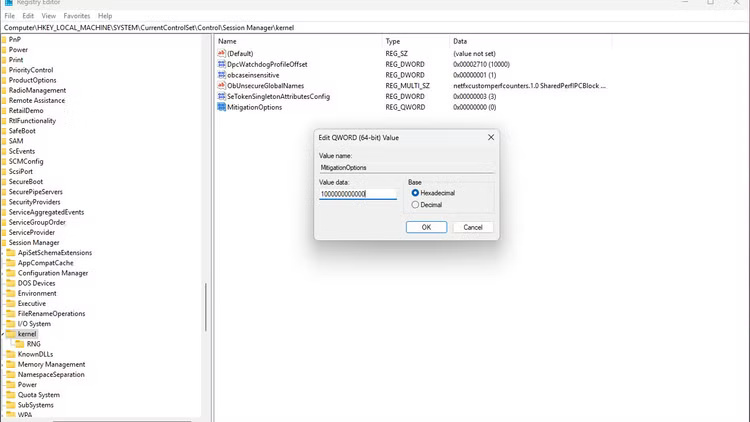The width and height of the screenshot is (750, 422).
Task: Click the tree pane vertical scrollbar
Action: click(206, 306)
